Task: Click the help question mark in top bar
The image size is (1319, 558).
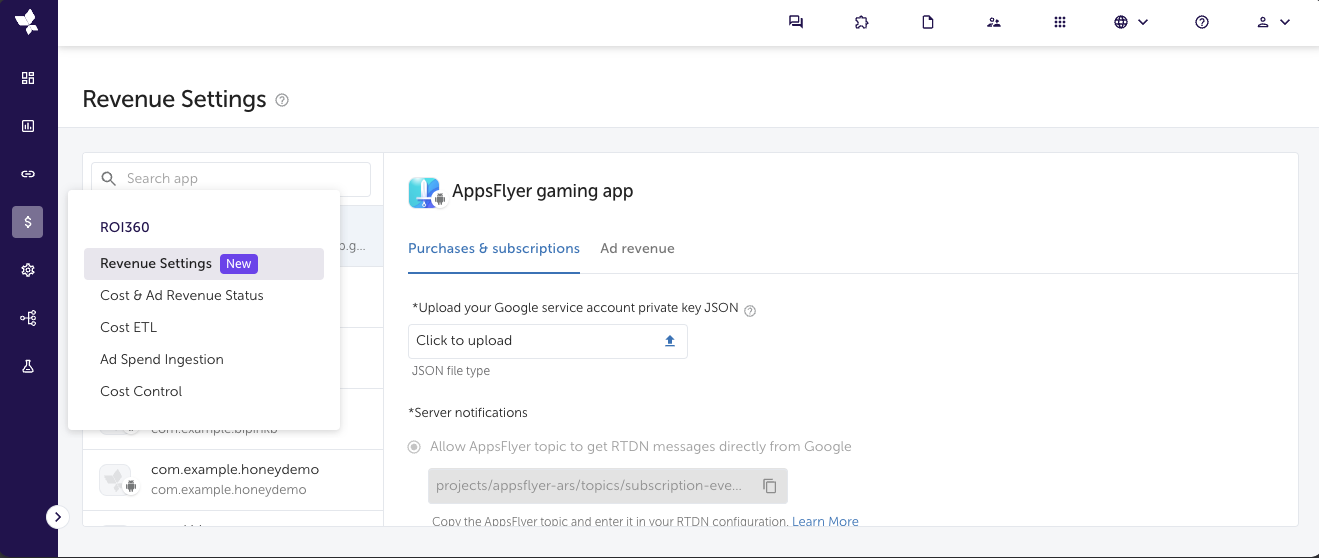Action: coord(1202,22)
